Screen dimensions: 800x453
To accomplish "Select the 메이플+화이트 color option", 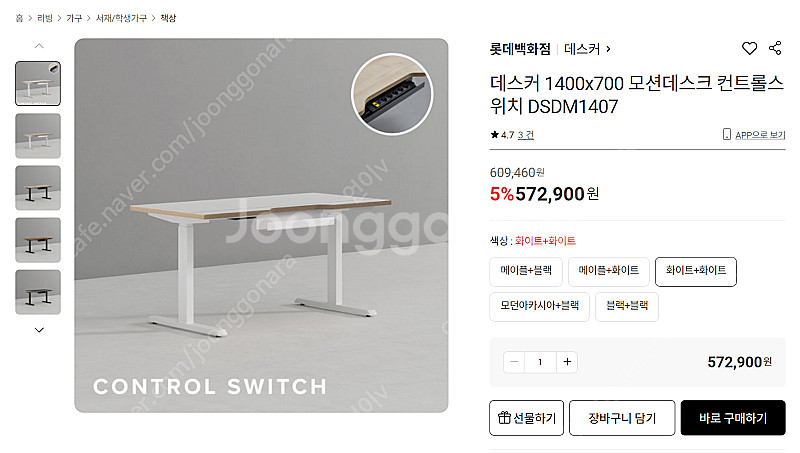I will click(608, 271).
